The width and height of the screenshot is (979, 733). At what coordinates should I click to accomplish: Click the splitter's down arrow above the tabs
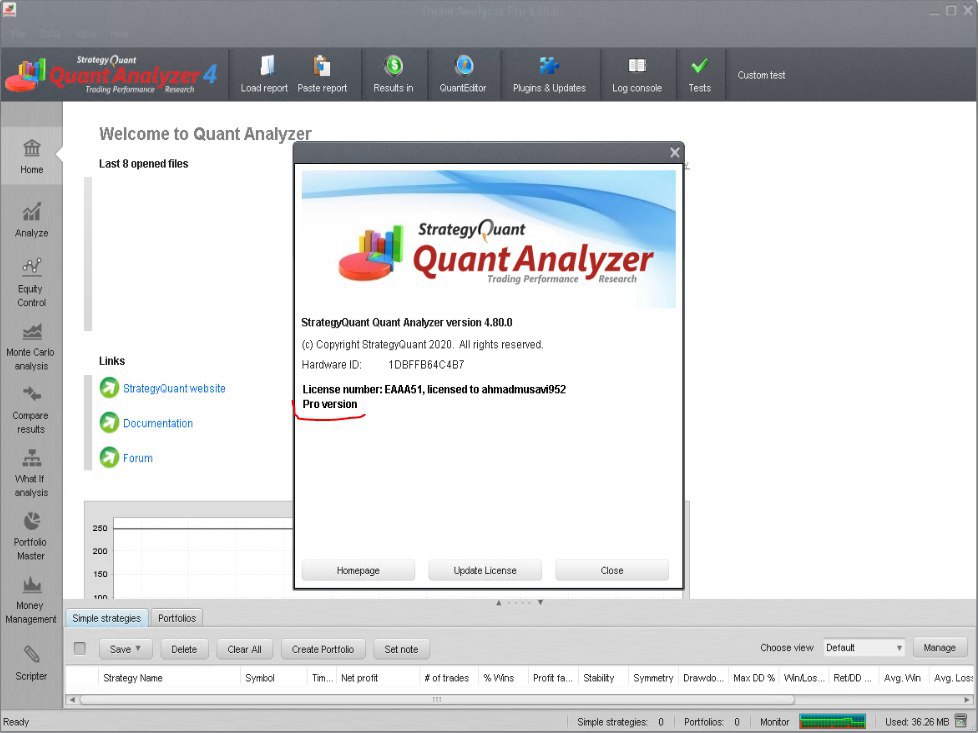tap(540, 603)
